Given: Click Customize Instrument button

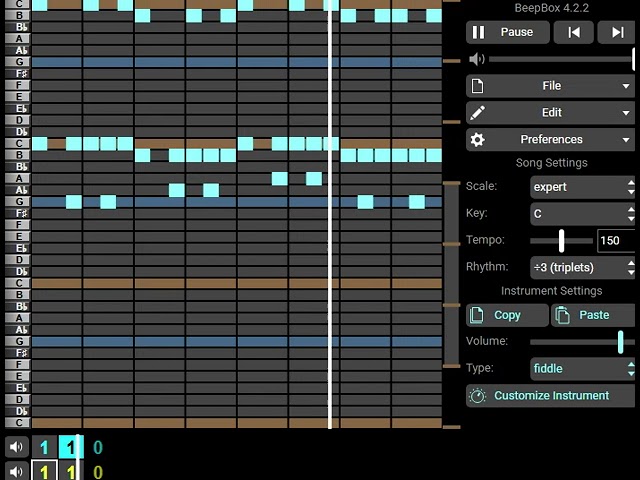Looking at the screenshot, I should pyautogui.click(x=550, y=396).
